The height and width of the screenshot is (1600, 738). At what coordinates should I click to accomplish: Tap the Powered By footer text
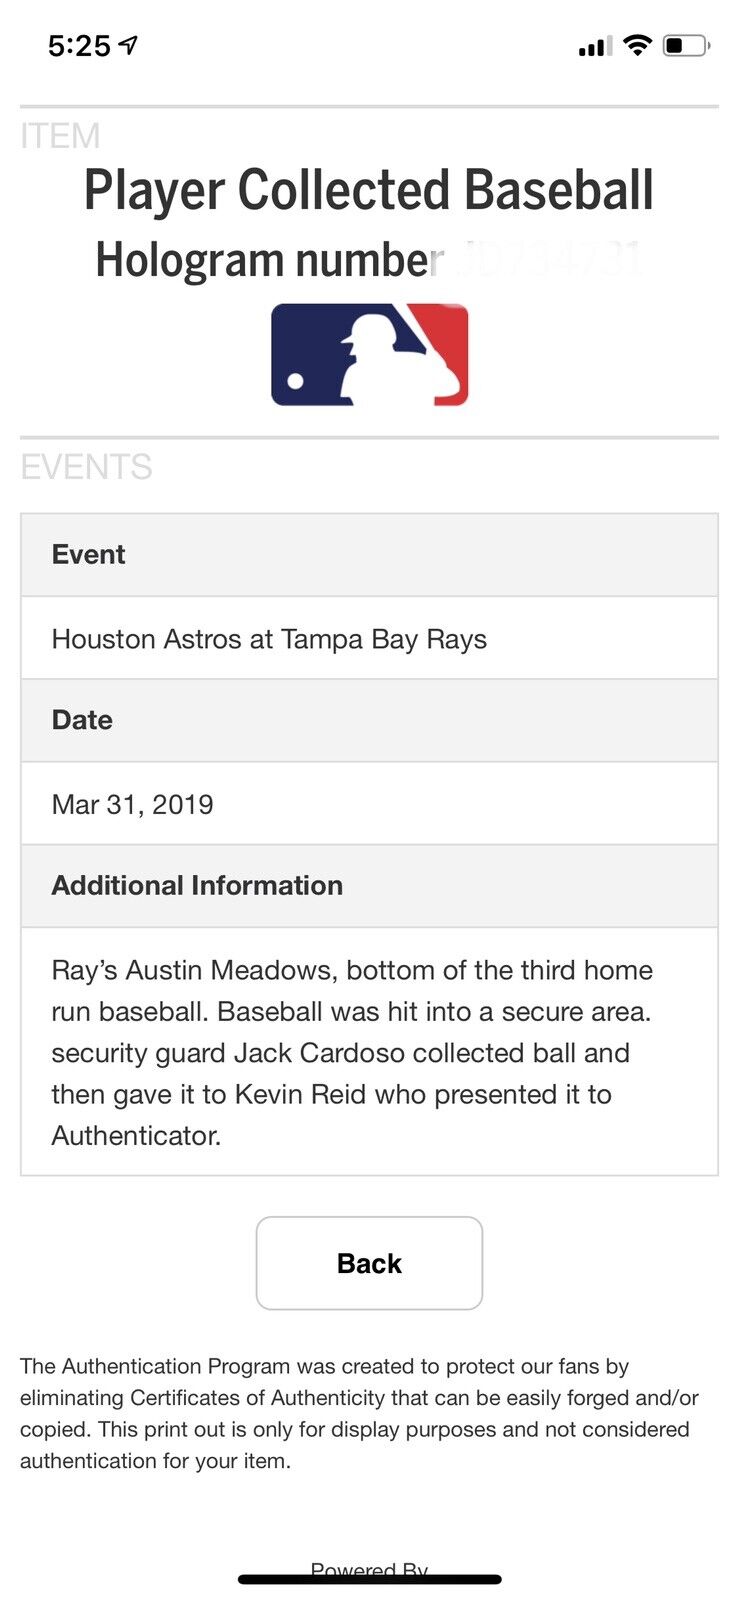pyautogui.click(x=369, y=1566)
